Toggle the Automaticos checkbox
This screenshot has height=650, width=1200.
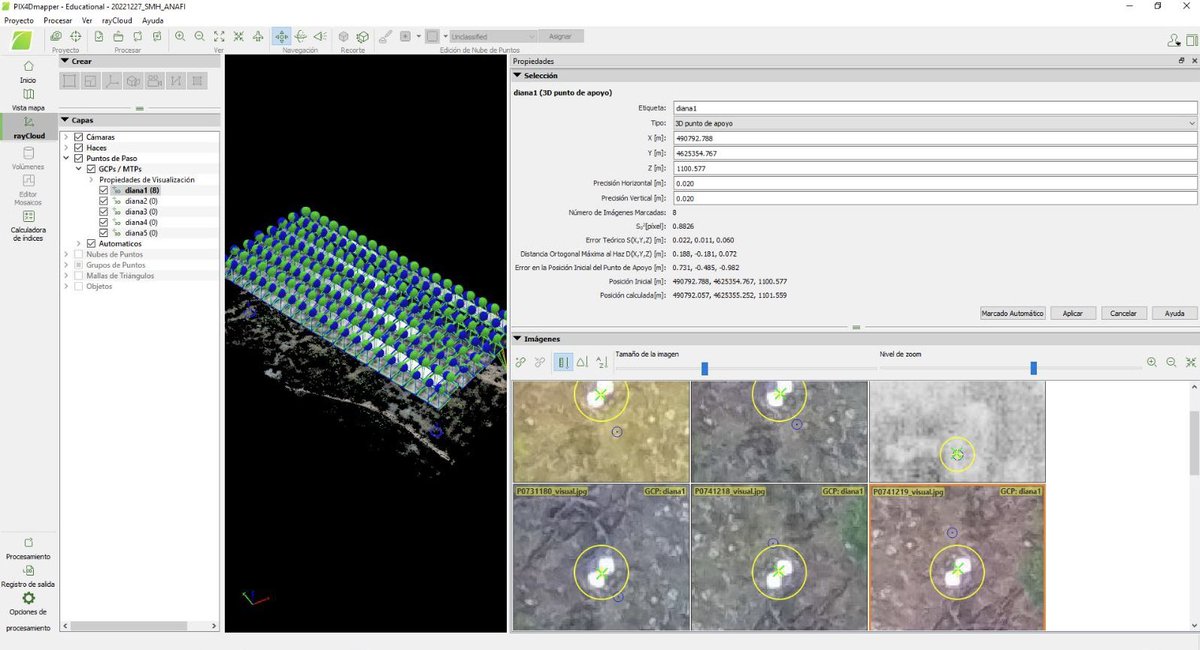point(91,244)
